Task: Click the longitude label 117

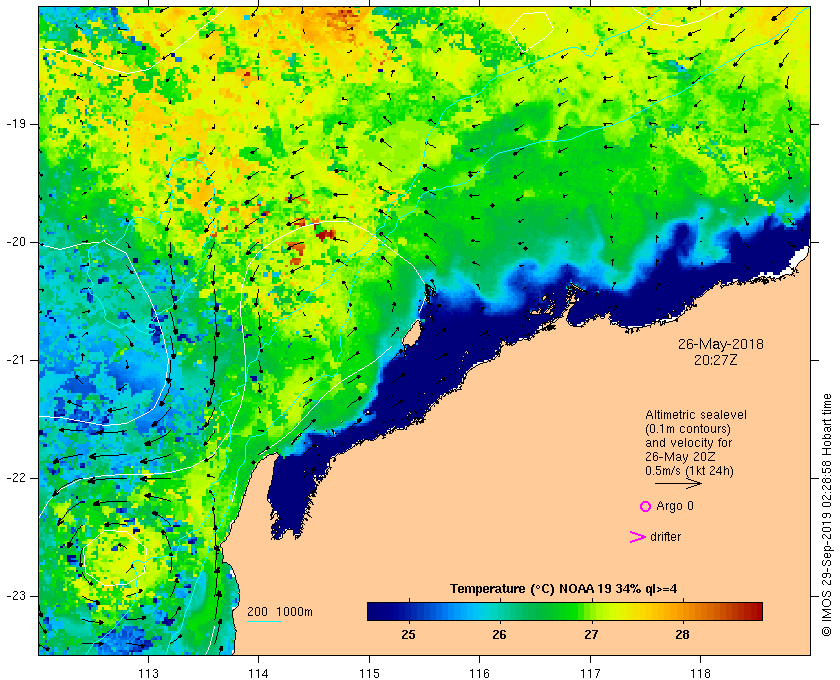Action: [x=590, y=673]
